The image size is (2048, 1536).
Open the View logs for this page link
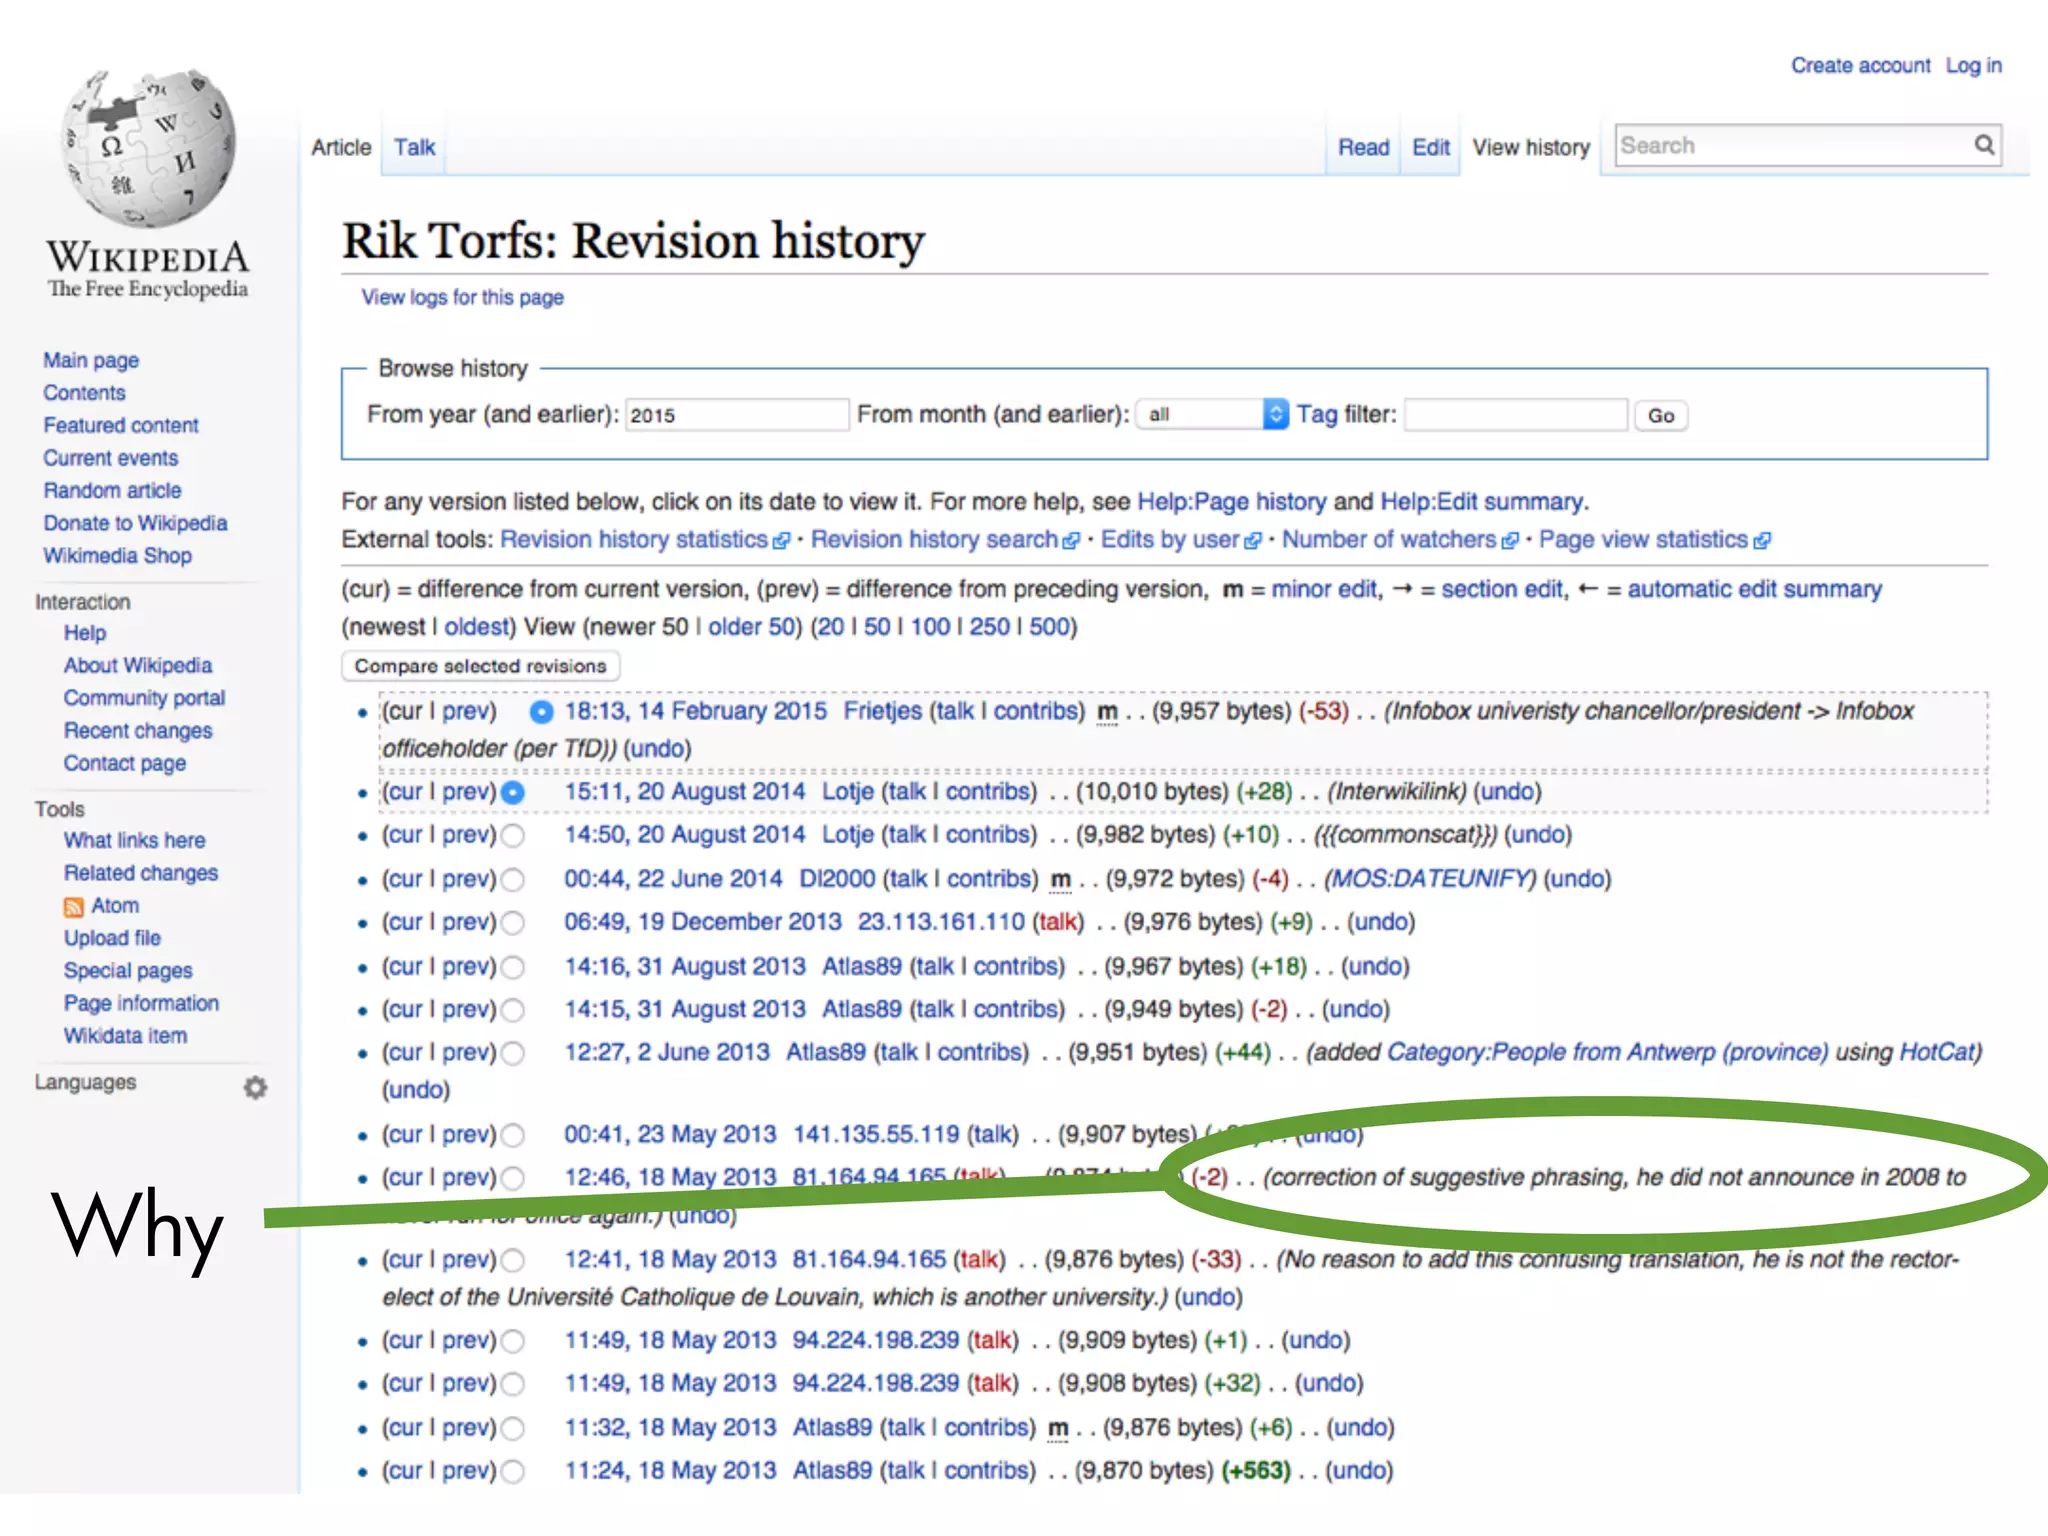click(462, 298)
